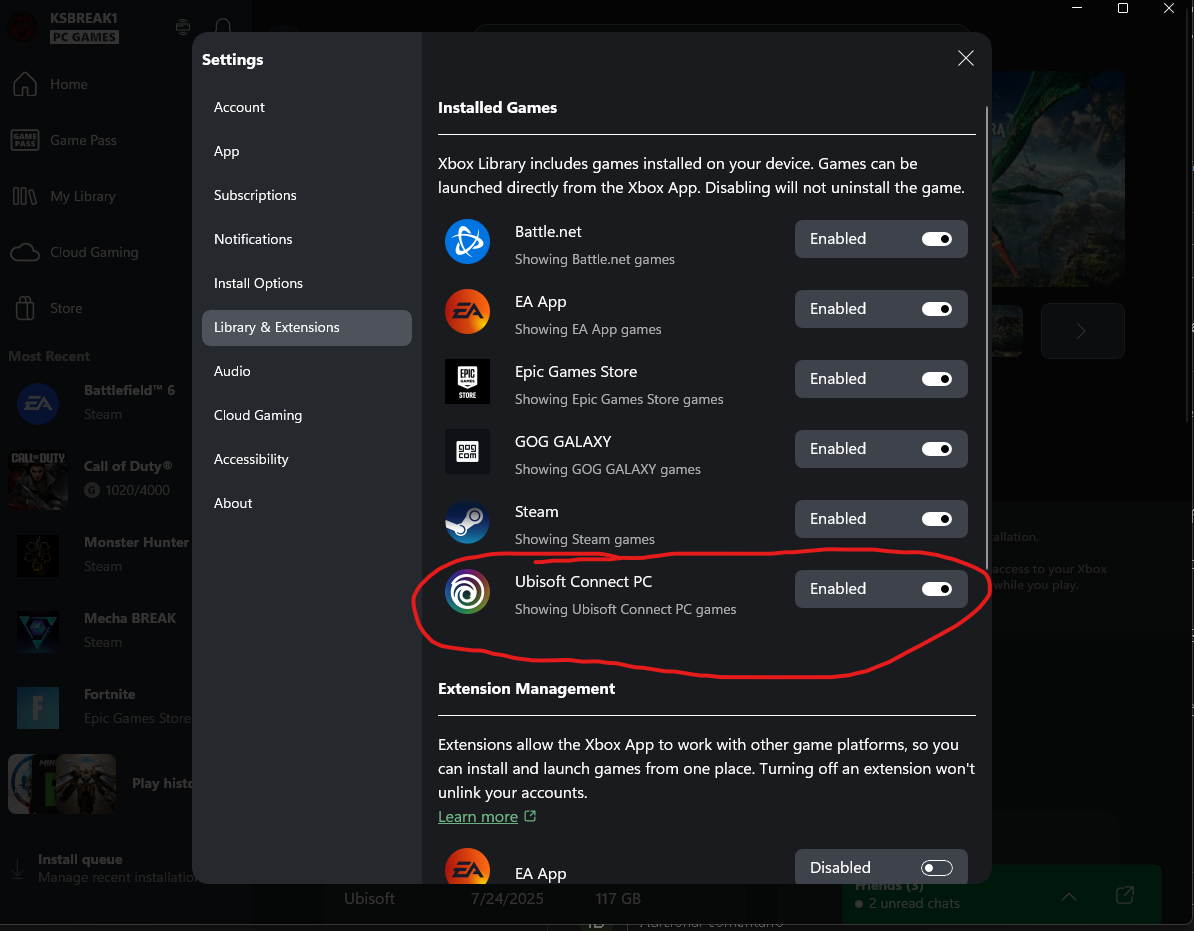Screen dimensions: 1194x931
Task: Expand the friends chat panel chevron
Action: pos(1069,896)
